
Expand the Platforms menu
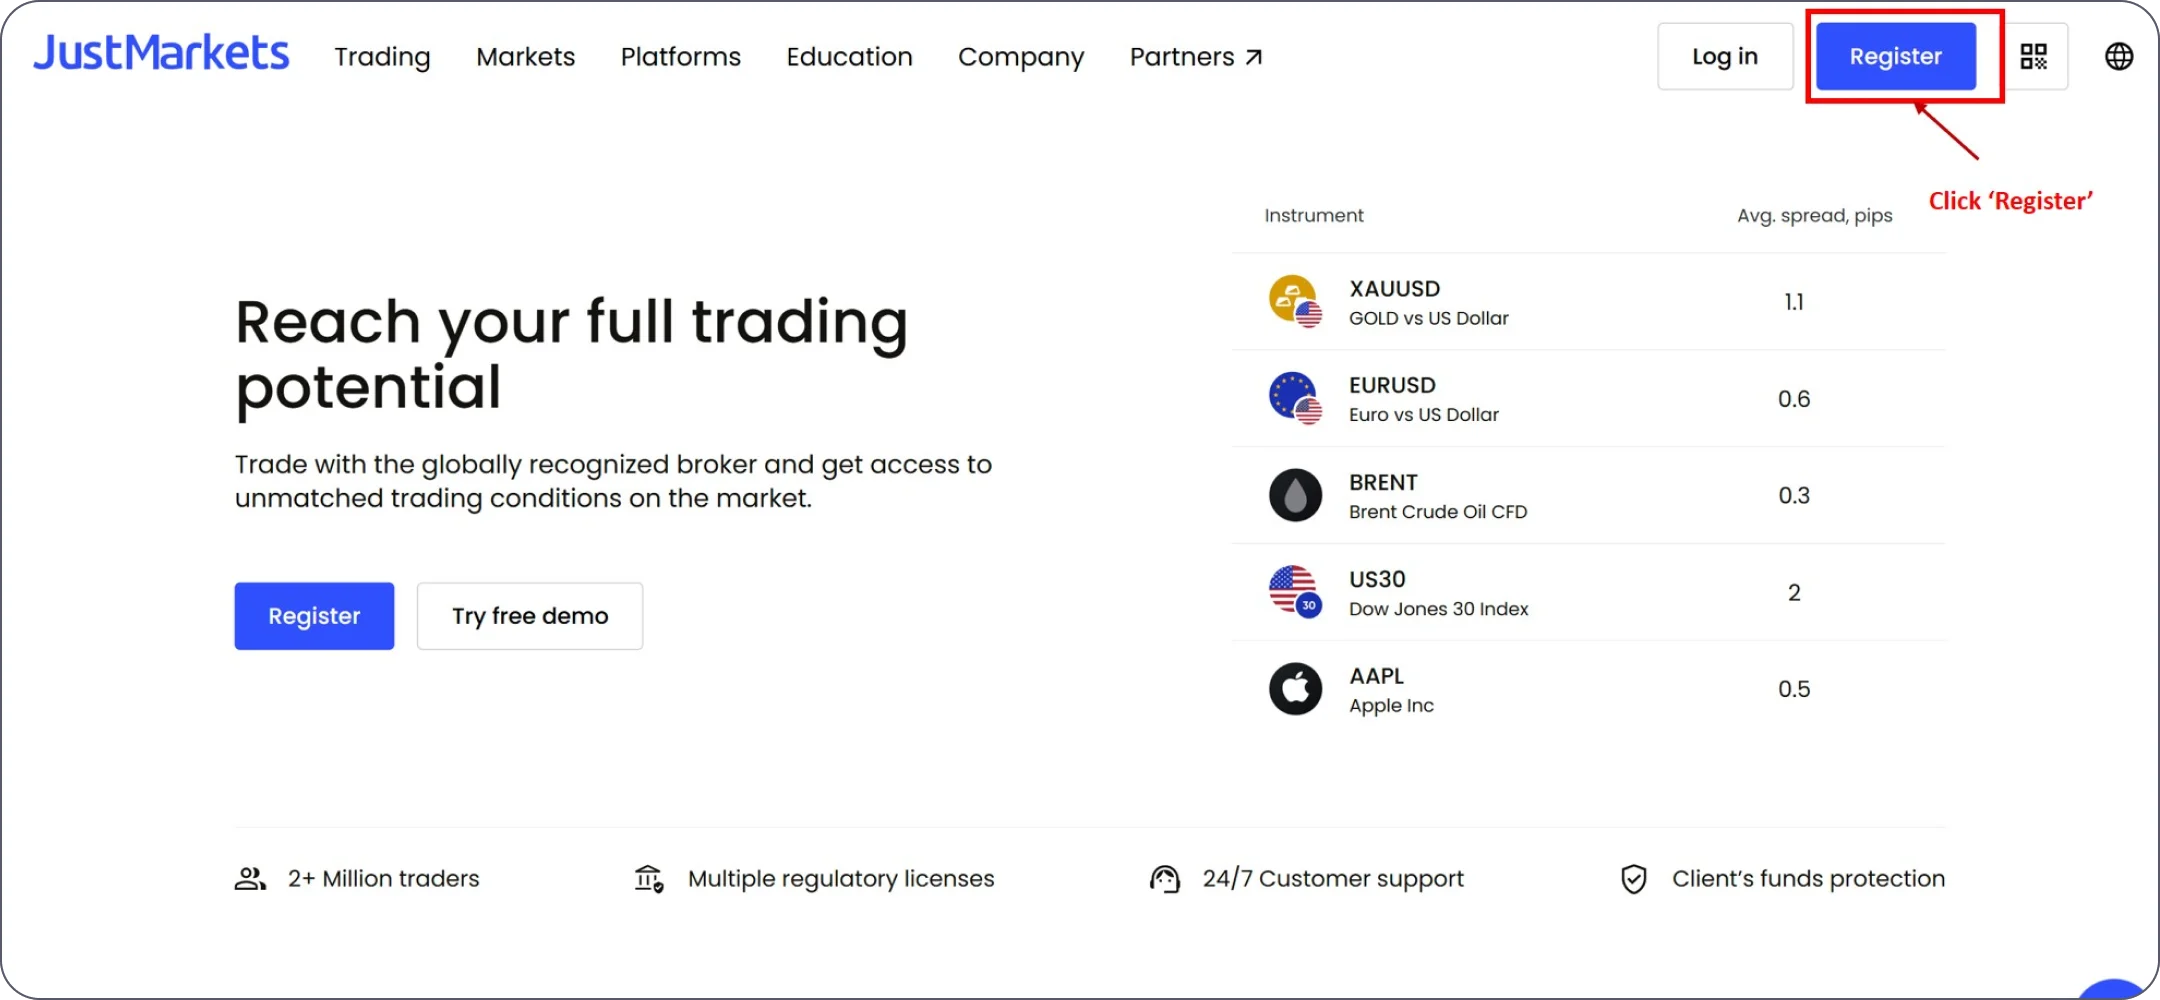pos(680,57)
